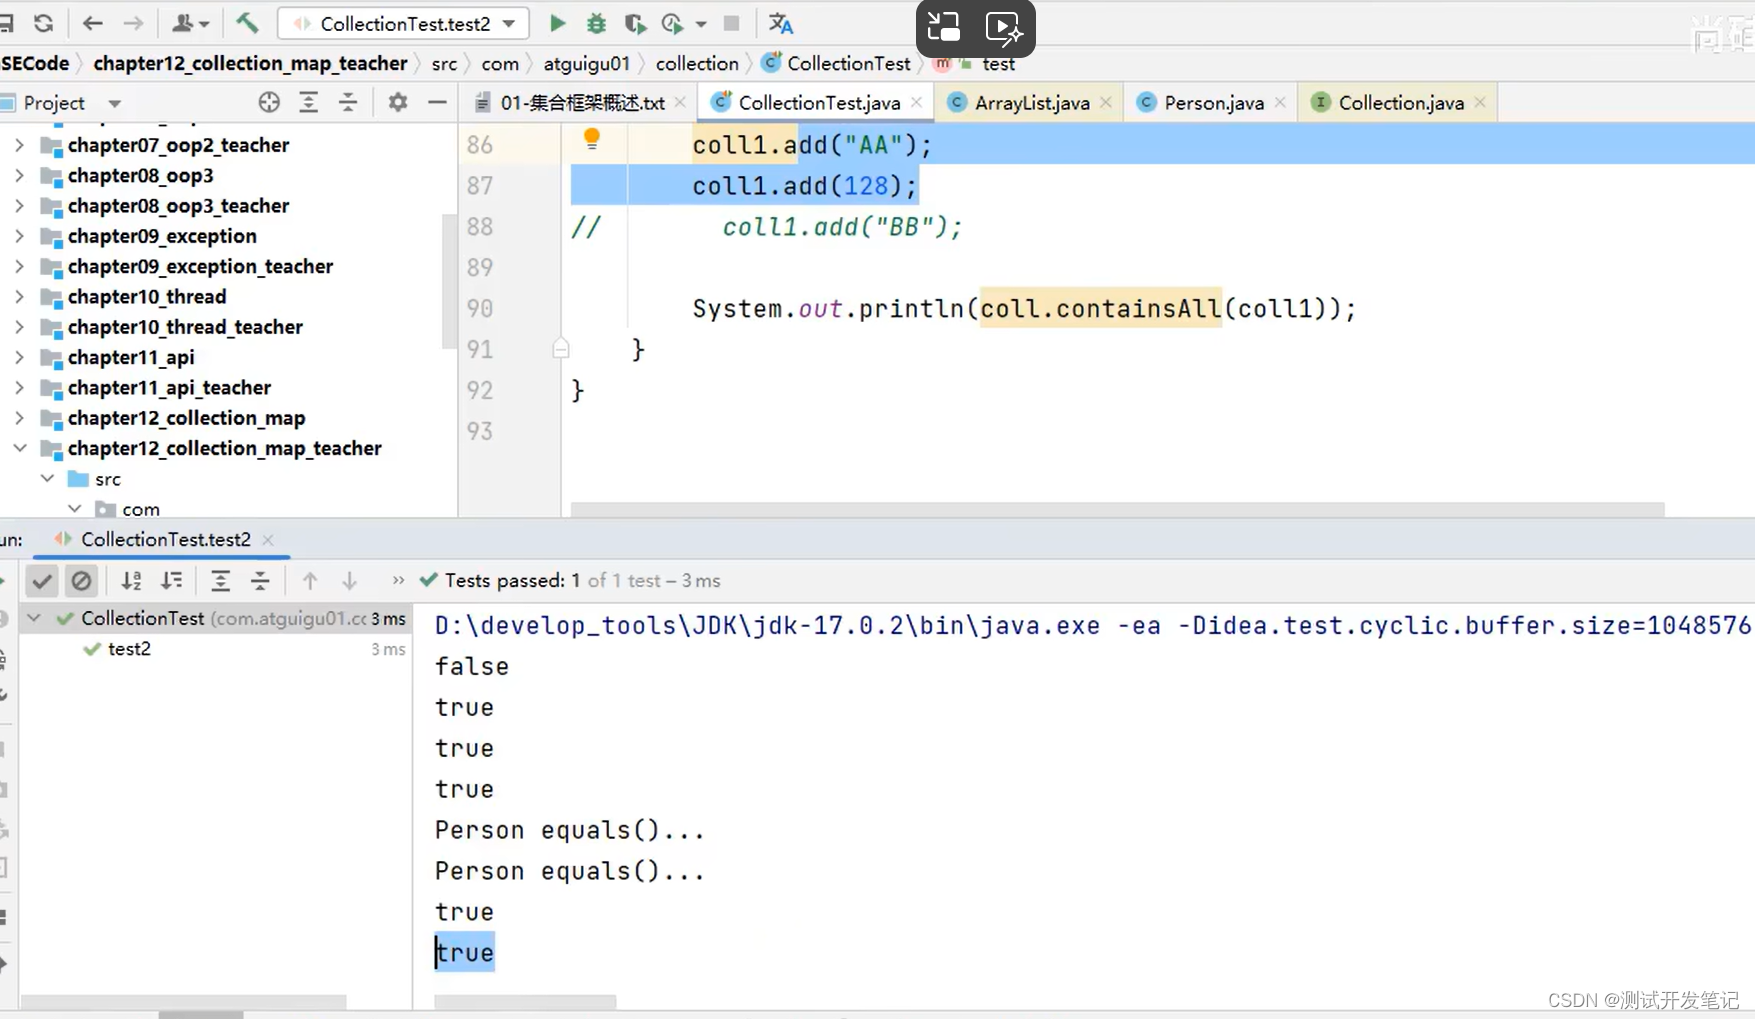Open the profiler run icon

coord(672,23)
